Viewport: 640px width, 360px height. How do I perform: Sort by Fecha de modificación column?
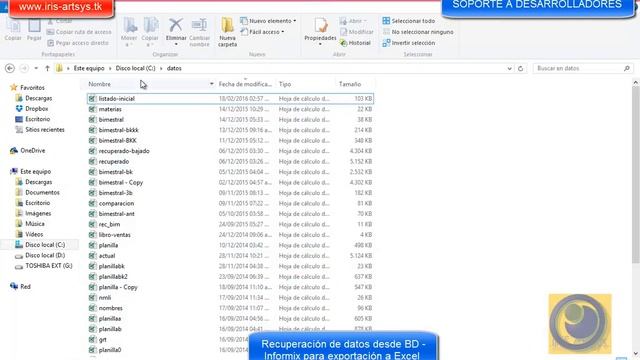245,84
